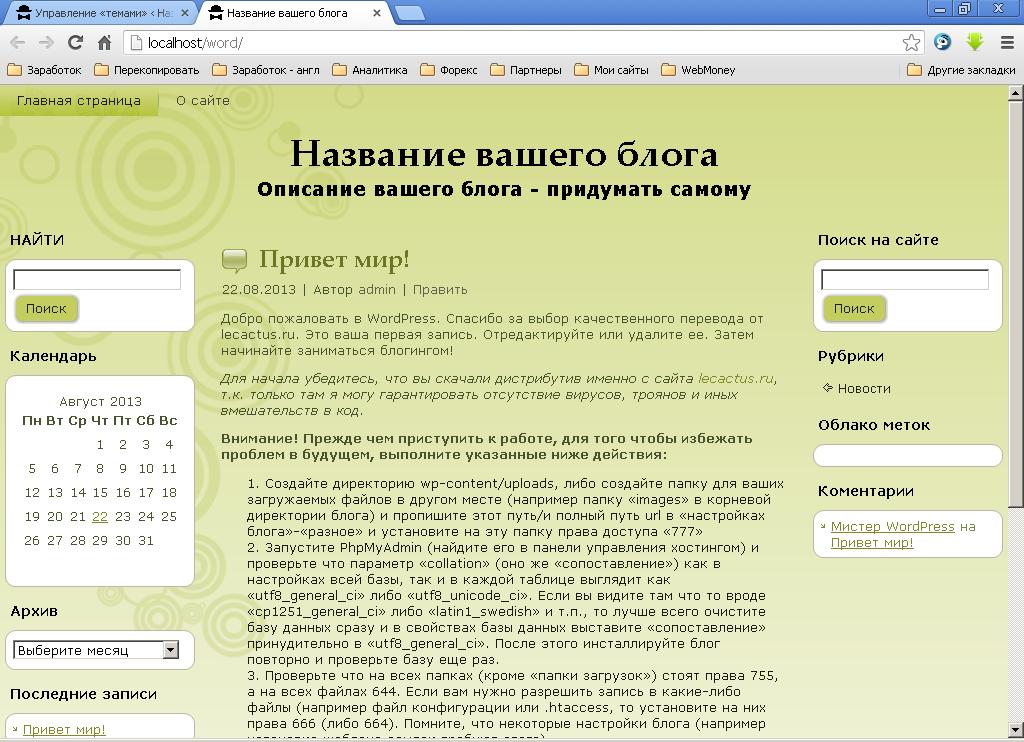1024x742 pixels.
Task: Click the comment bubble icon beside 'Привет мир!'
Action: tap(234, 260)
